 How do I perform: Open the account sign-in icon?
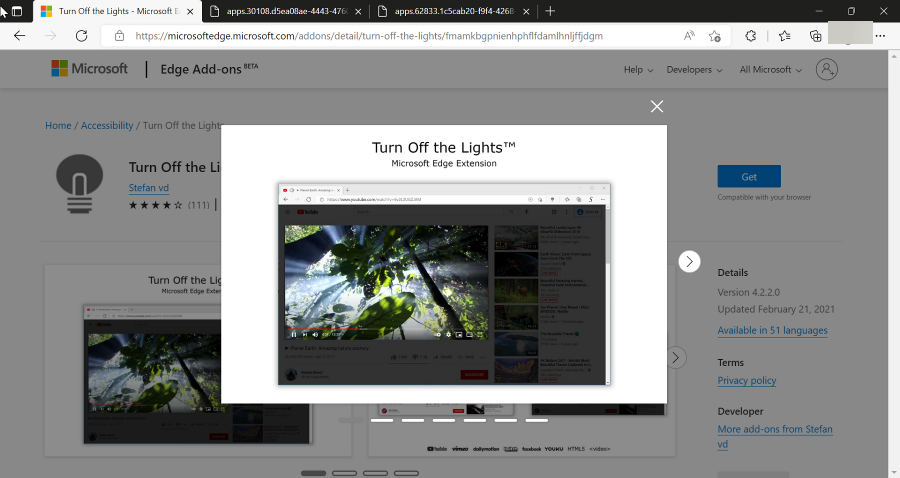[x=827, y=69]
